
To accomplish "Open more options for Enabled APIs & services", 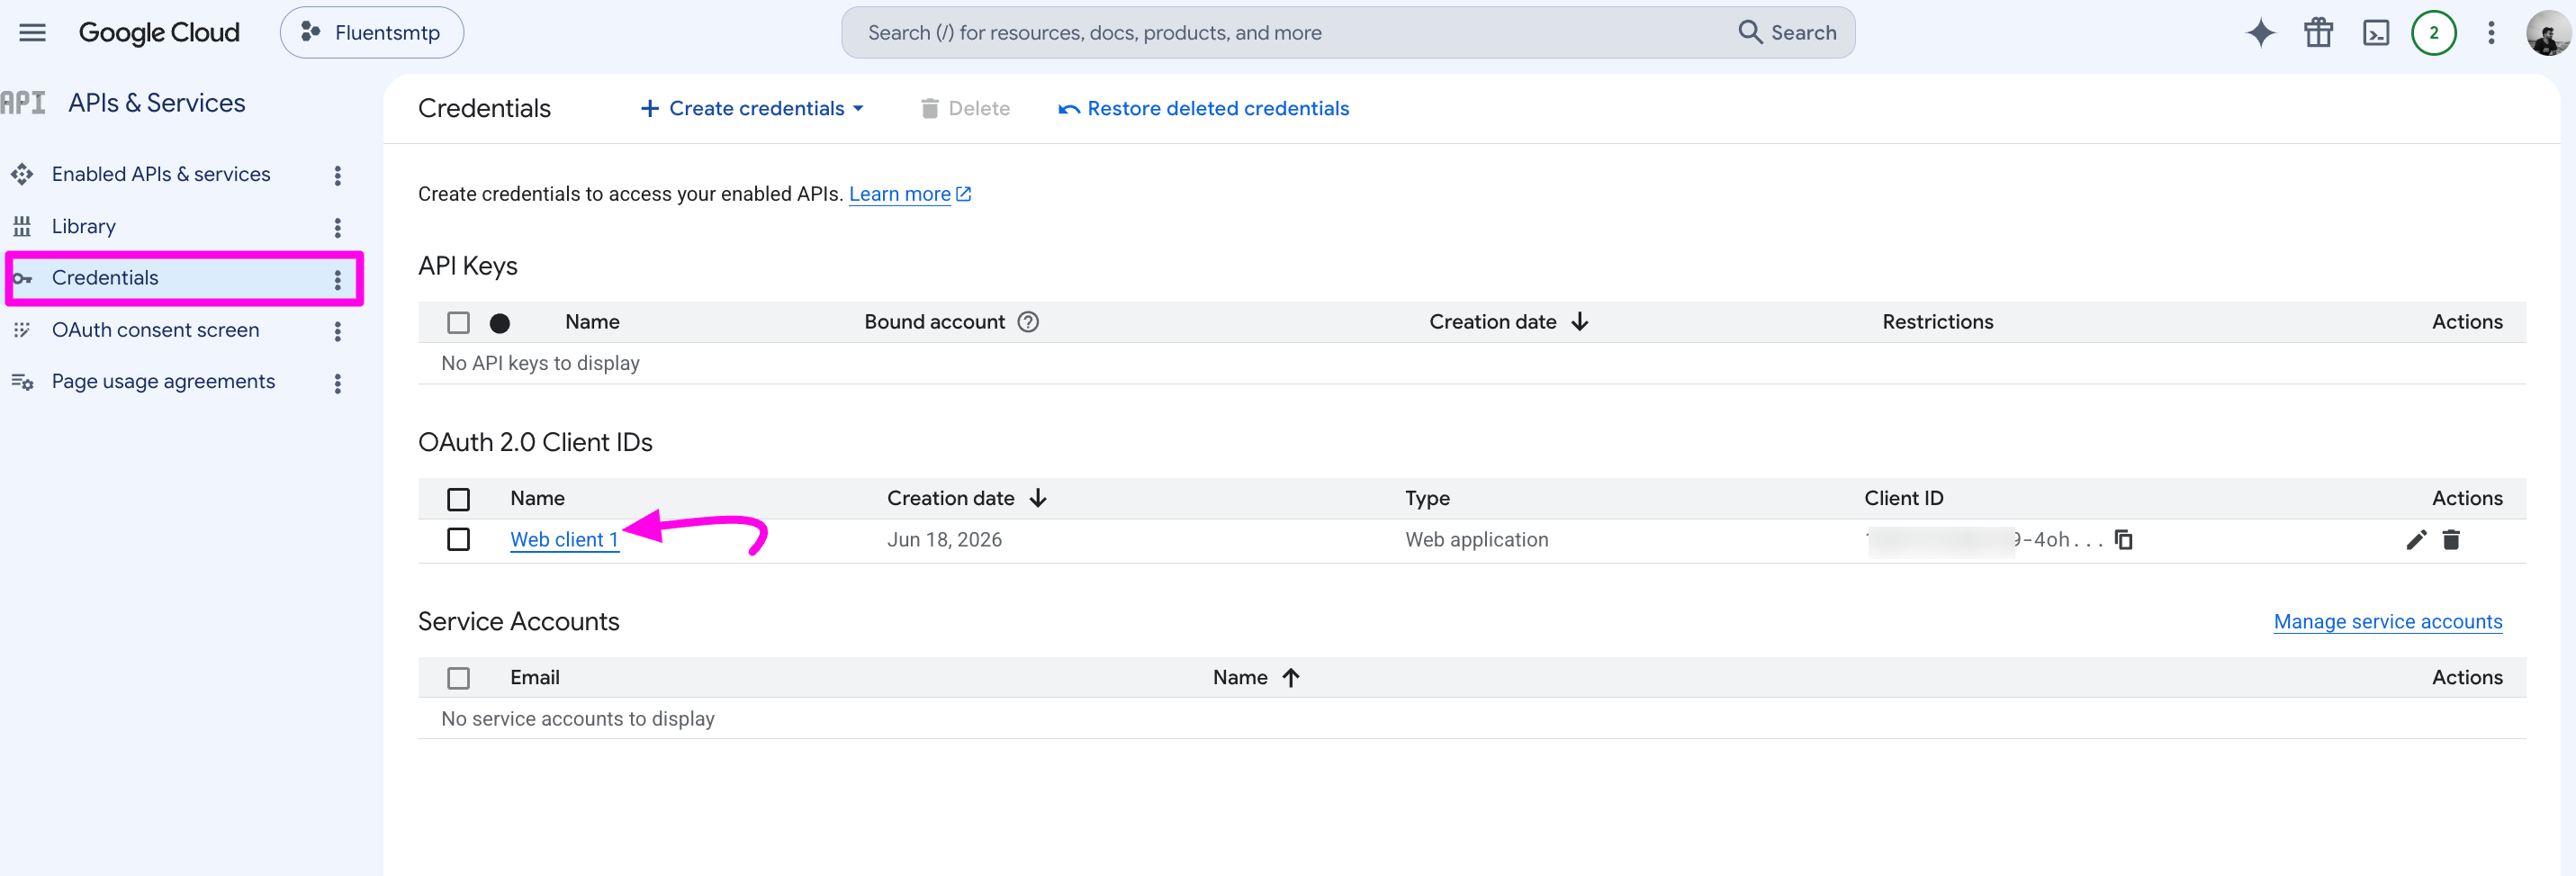I will click(x=338, y=175).
